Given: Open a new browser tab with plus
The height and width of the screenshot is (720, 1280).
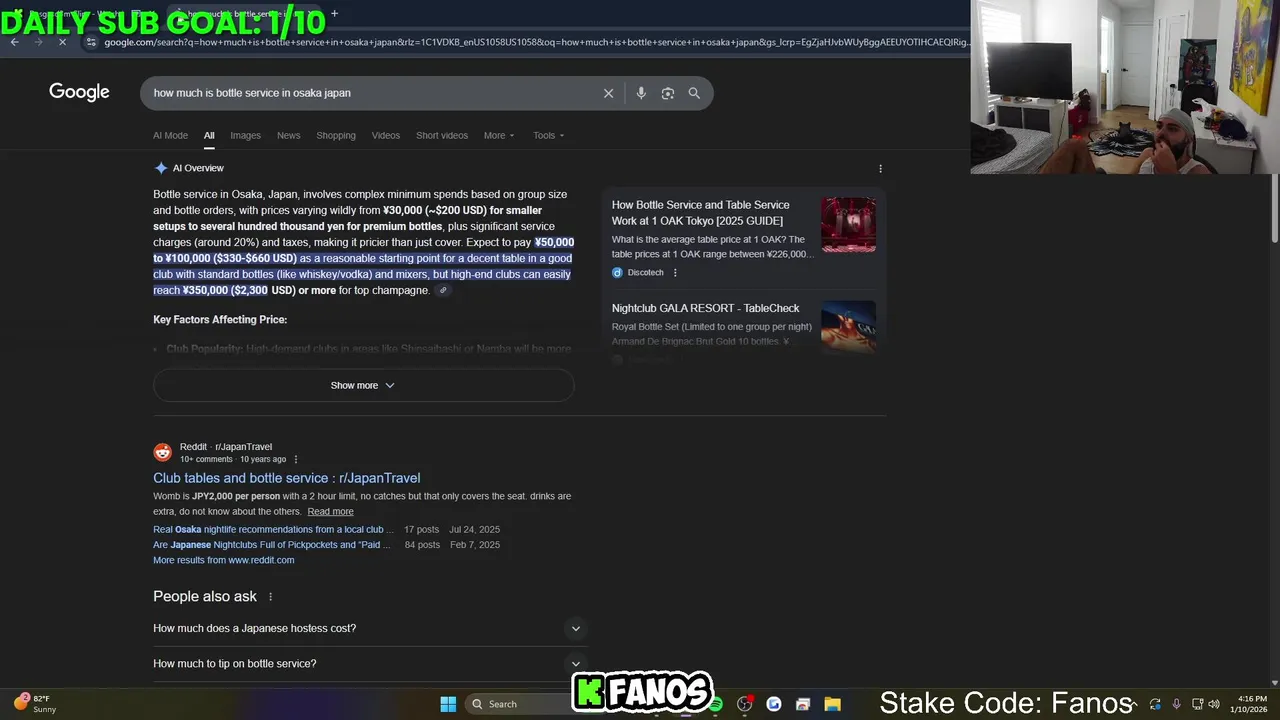Looking at the screenshot, I should click(334, 14).
